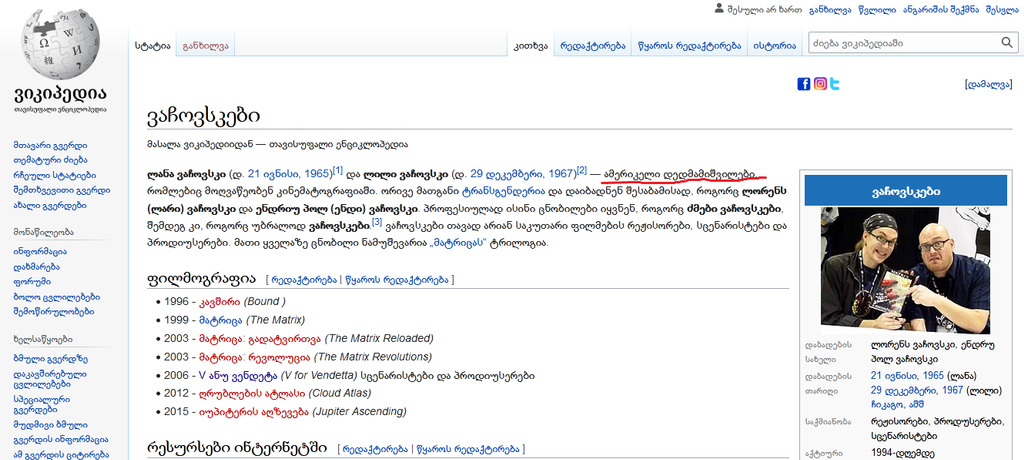The height and width of the screenshot is (460, 1024).
Task: Open ინფორმაცია in sidebar
Action: point(40,252)
